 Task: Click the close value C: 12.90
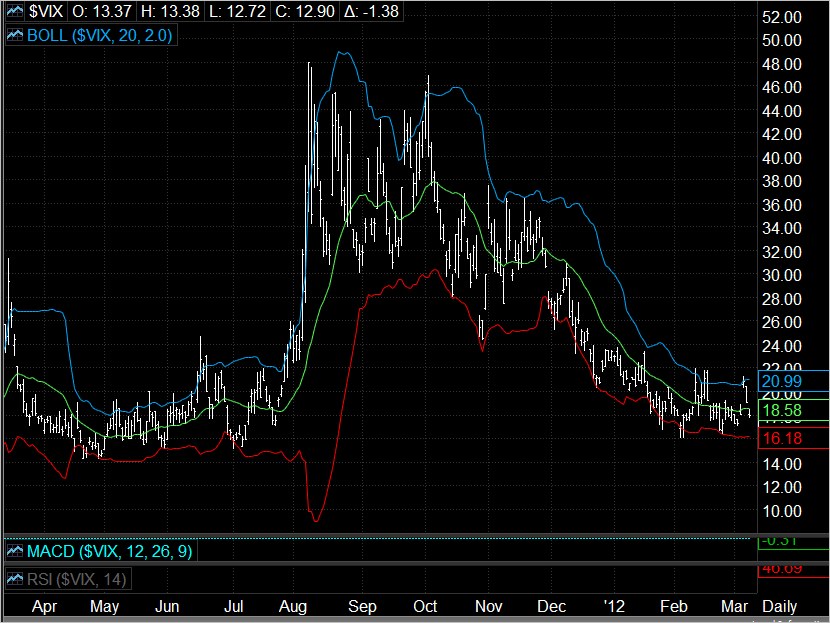(x=305, y=11)
